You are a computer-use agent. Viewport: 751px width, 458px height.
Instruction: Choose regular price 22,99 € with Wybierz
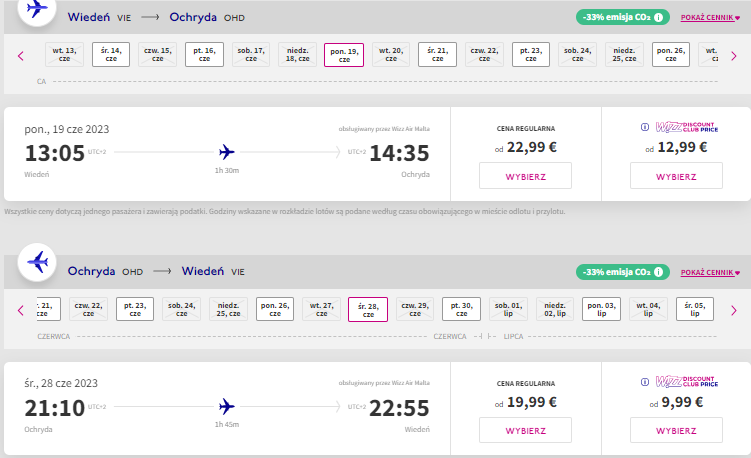click(x=525, y=176)
